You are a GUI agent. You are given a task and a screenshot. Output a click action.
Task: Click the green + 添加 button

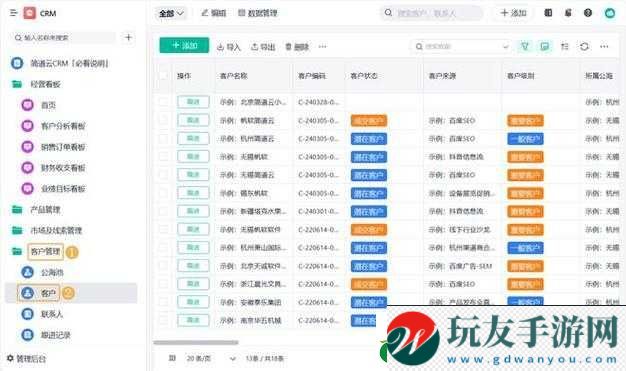[x=184, y=46]
